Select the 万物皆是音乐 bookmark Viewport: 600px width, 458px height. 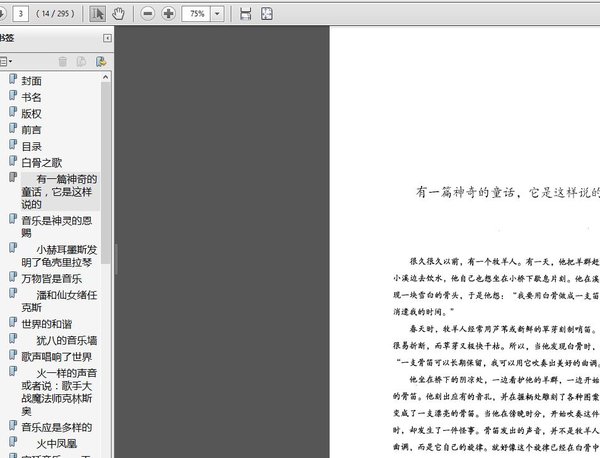pyautogui.click(x=51, y=278)
